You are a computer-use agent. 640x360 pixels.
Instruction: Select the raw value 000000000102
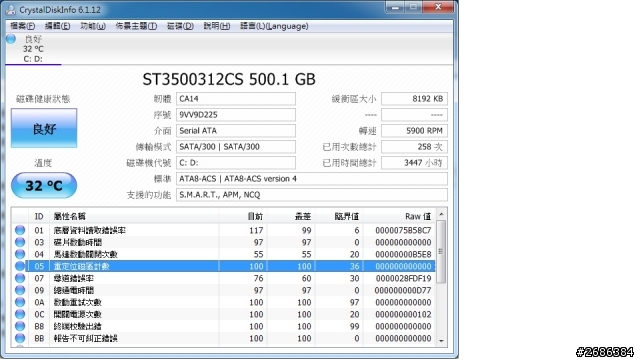point(403,314)
